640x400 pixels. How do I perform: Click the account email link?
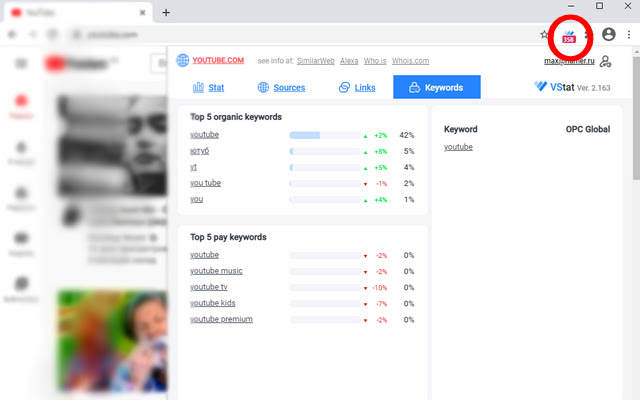coord(569,61)
